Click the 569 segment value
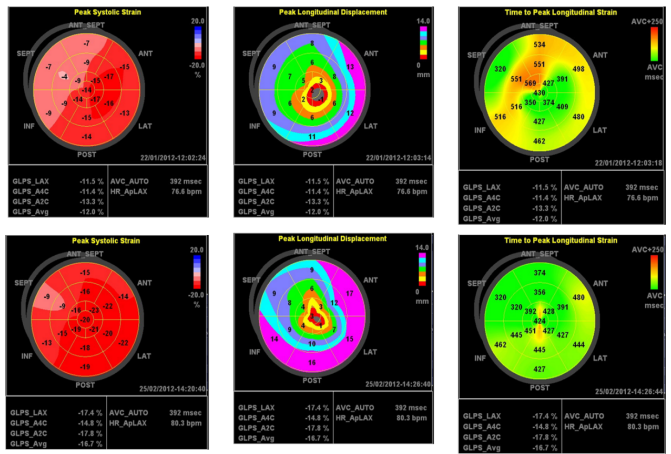Image resolution: width=671 pixels, height=454 pixels. click(530, 83)
